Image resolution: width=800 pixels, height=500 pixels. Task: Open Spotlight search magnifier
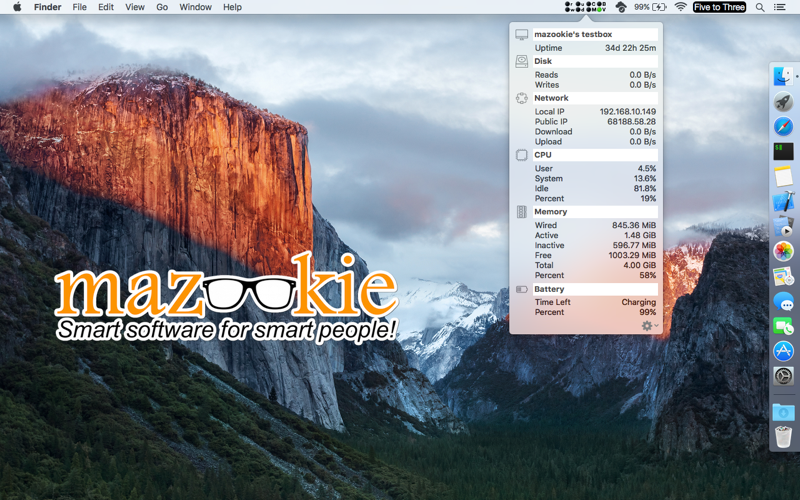(760, 7)
